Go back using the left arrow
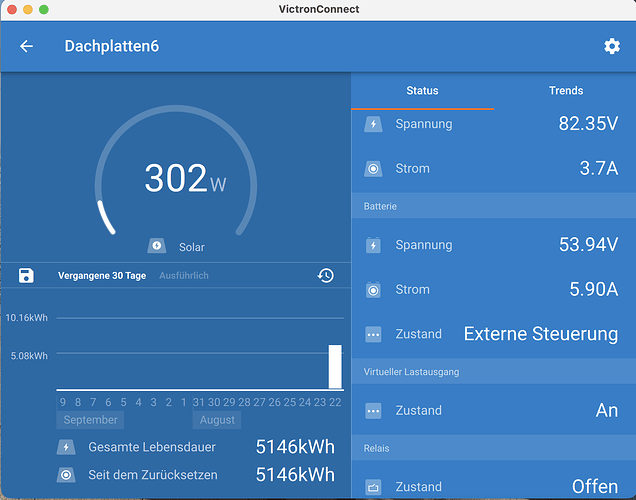Image resolution: width=636 pixels, height=500 pixels. pos(26,46)
